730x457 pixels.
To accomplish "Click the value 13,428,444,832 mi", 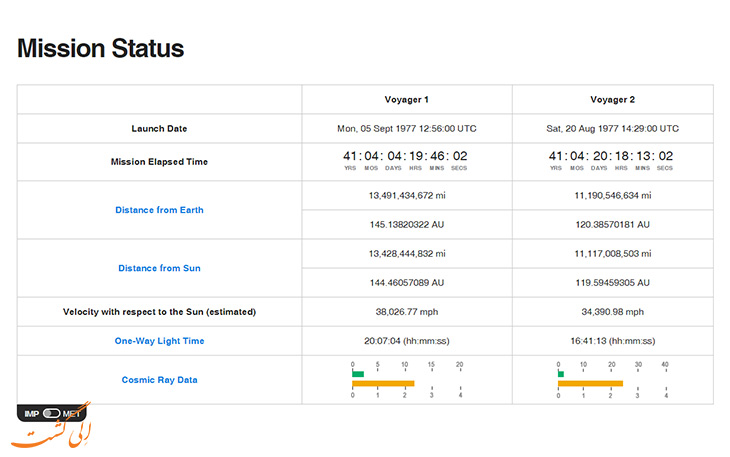I will (407, 254).
